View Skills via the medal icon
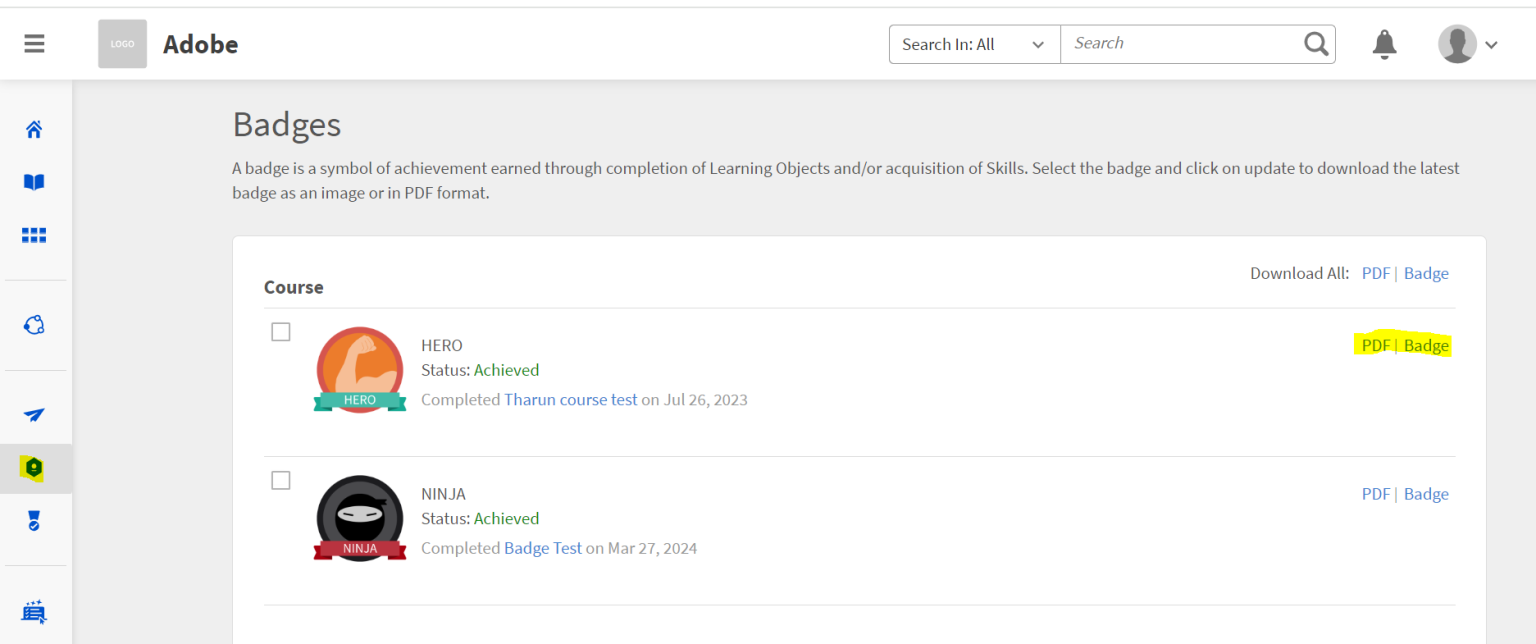 [34, 519]
